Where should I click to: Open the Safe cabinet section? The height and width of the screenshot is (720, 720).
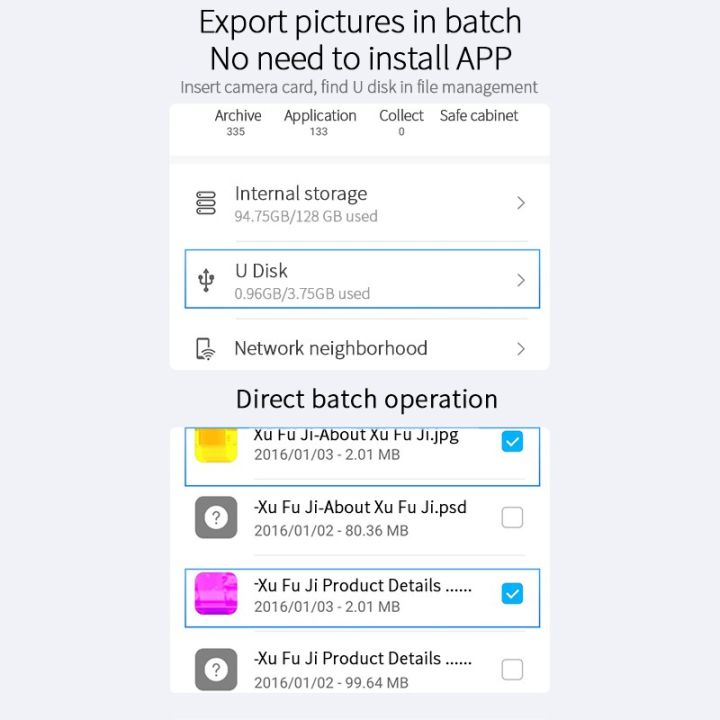(479, 116)
